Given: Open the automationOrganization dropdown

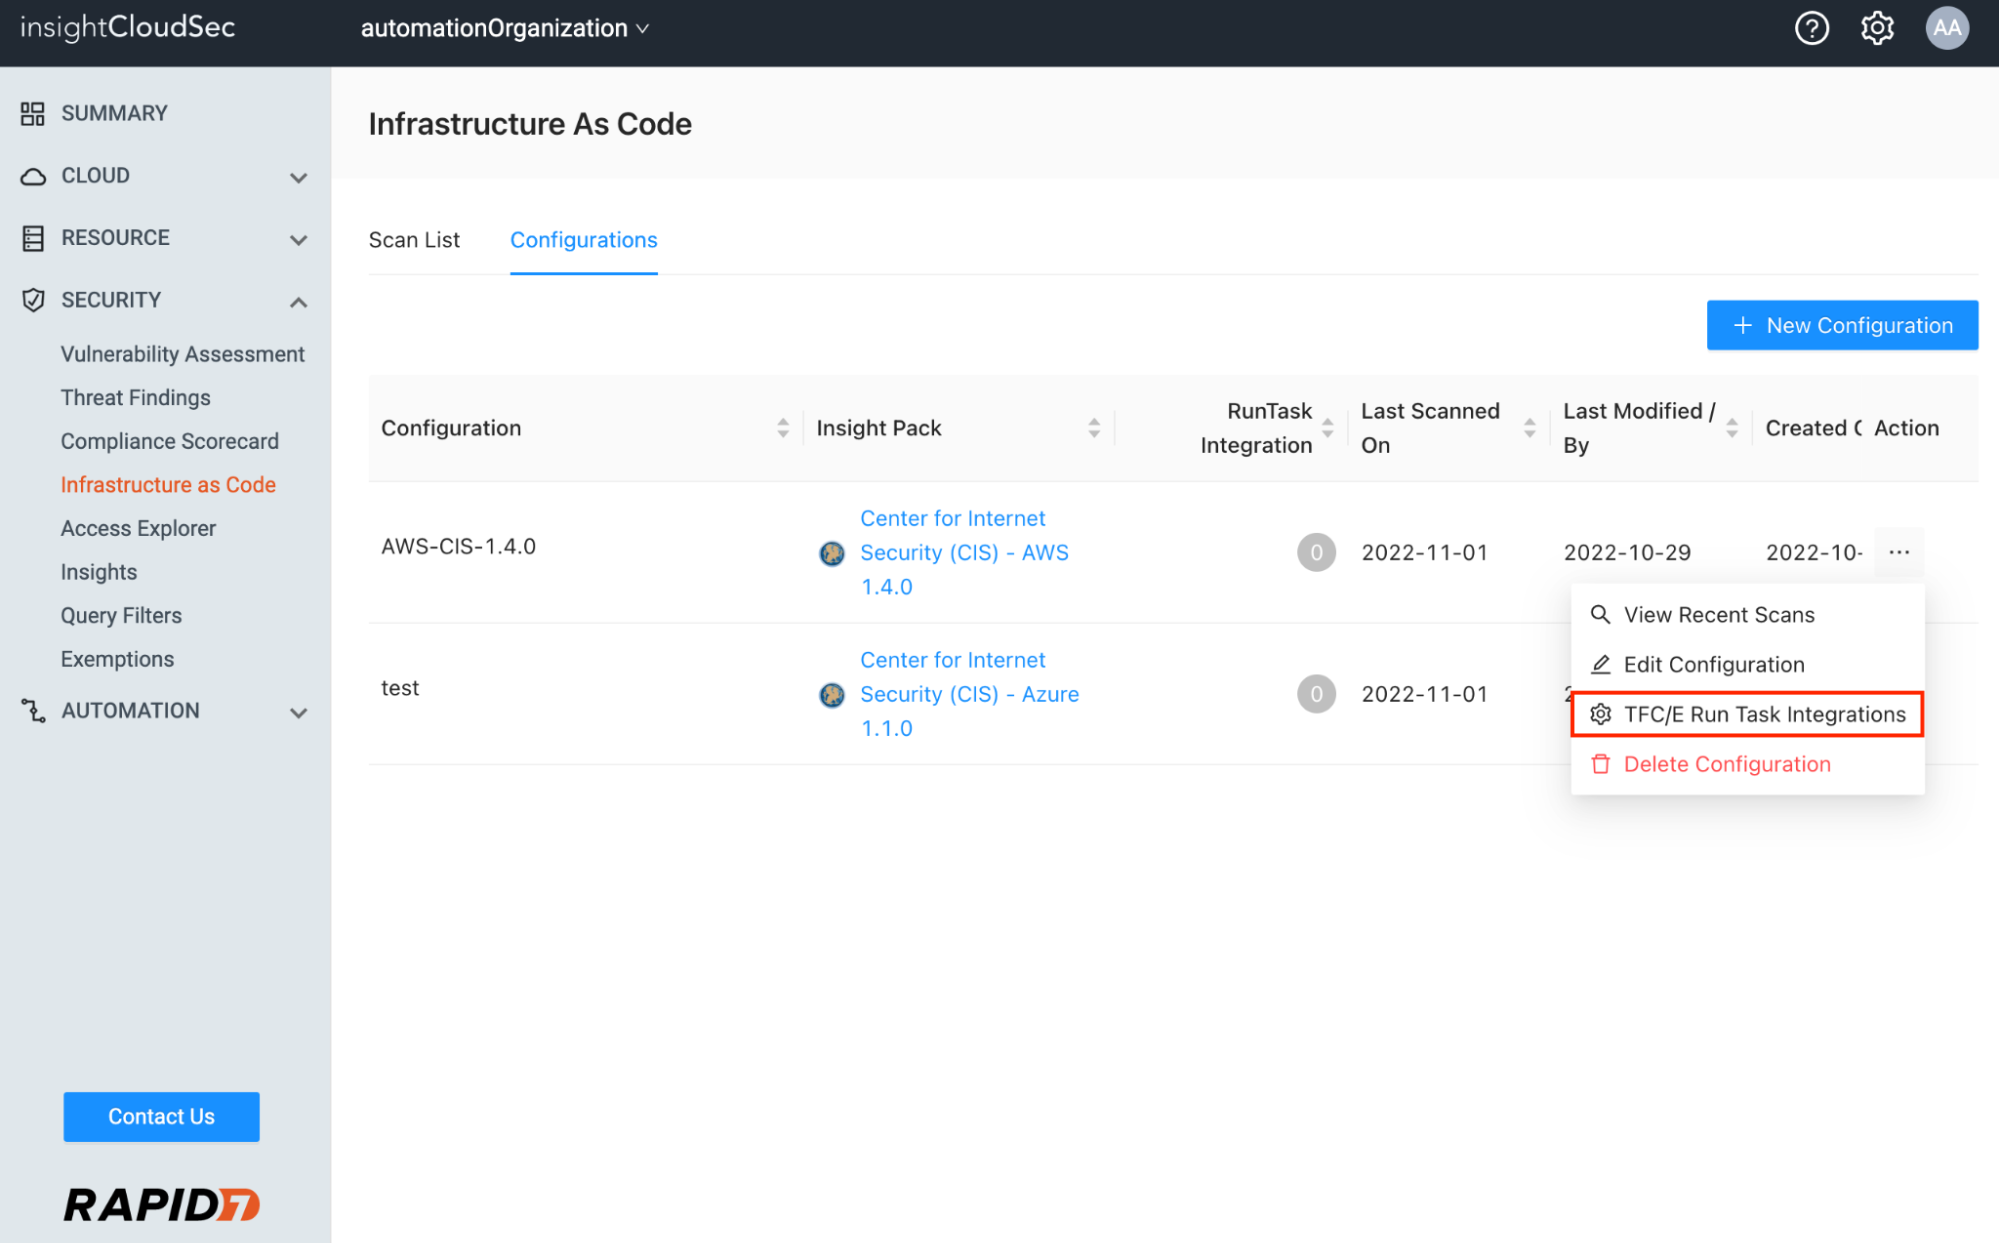Looking at the screenshot, I should point(505,28).
